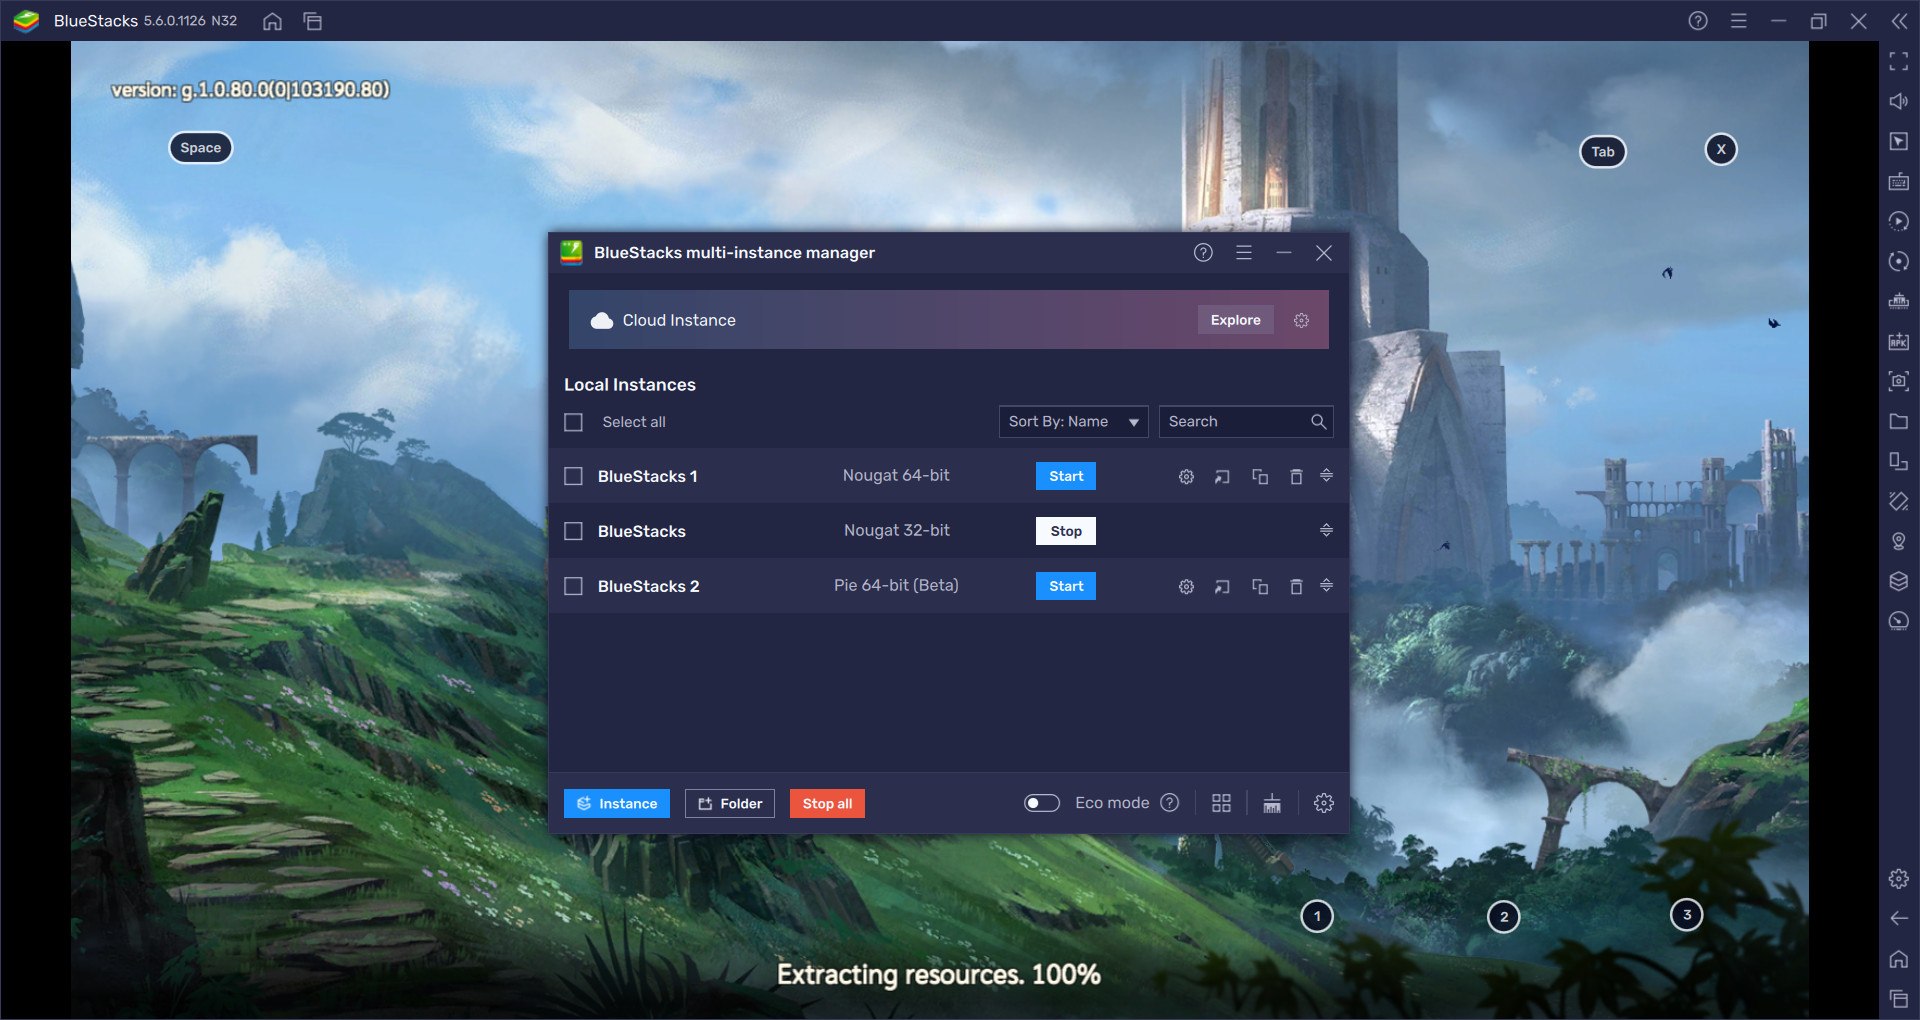Click the Explore button for Cloud Instance

coord(1235,320)
